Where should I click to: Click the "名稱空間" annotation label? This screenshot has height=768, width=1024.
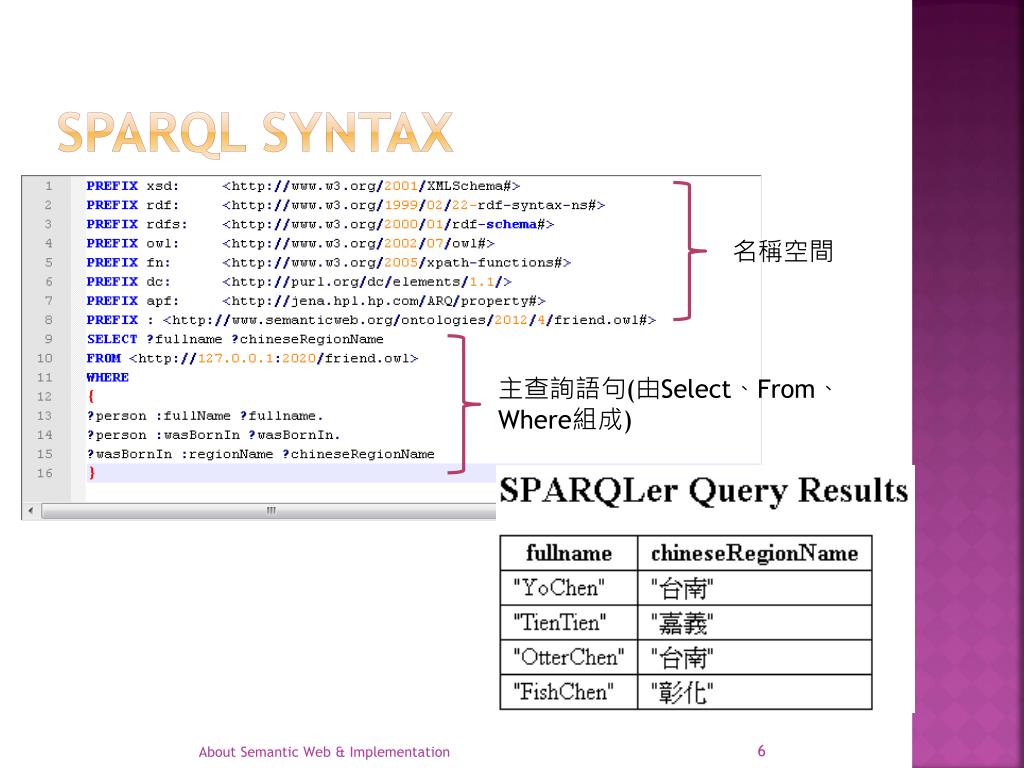783,251
